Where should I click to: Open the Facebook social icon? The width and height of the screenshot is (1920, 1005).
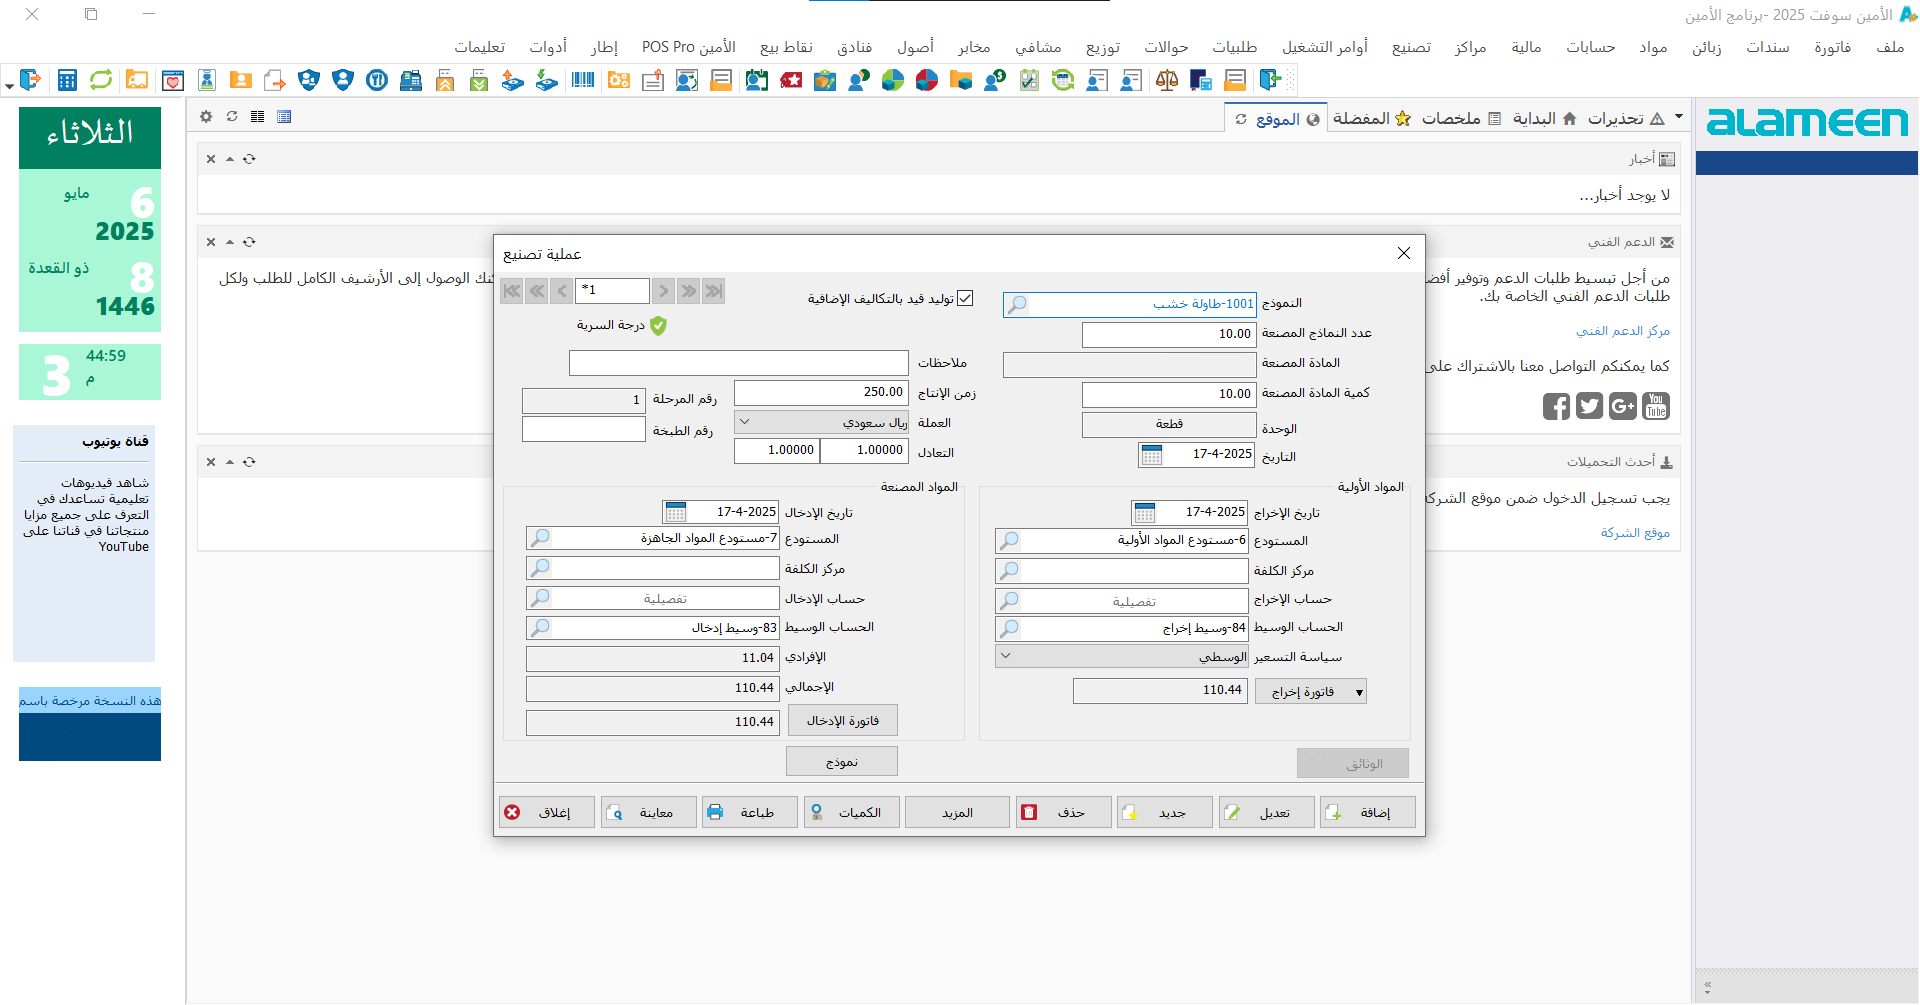click(x=1556, y=406)
